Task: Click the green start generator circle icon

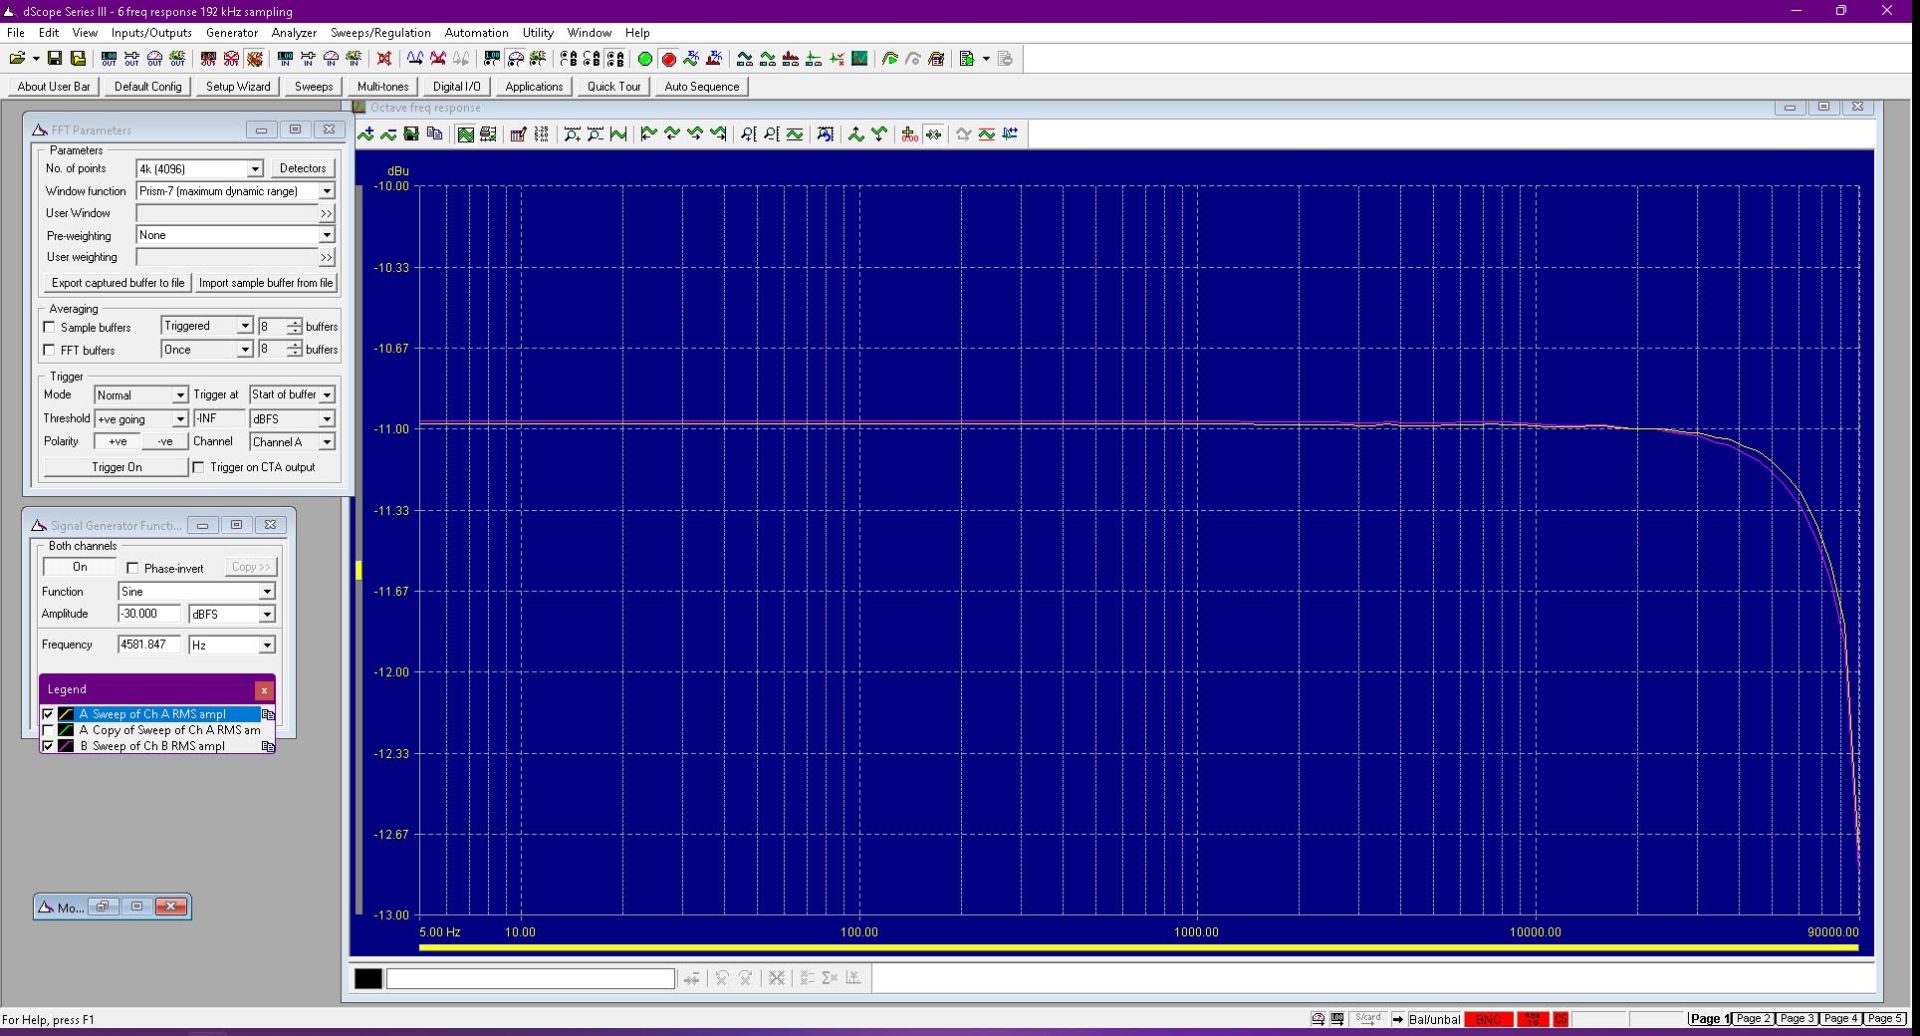Action: pyautogui.click(x=645, y=59)
